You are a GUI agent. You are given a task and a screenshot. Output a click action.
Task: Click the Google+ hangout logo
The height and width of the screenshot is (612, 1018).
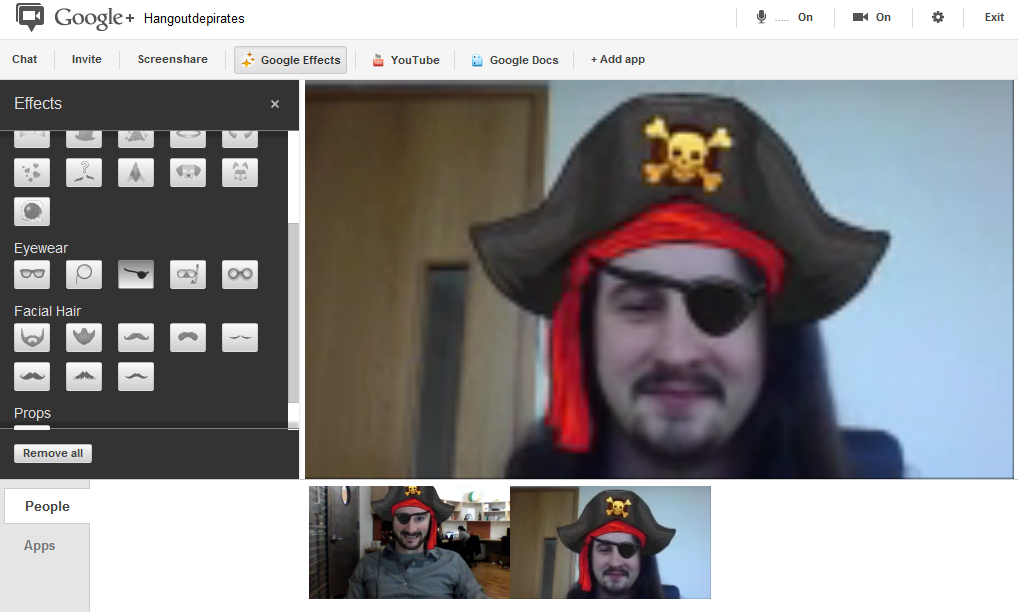75,18
